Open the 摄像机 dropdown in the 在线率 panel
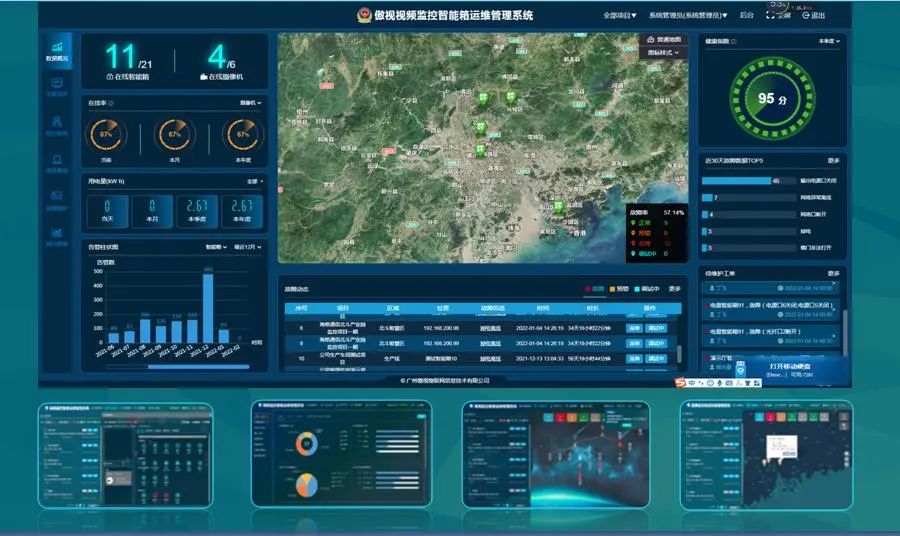The image size is (900, 536). click(250, 103)
